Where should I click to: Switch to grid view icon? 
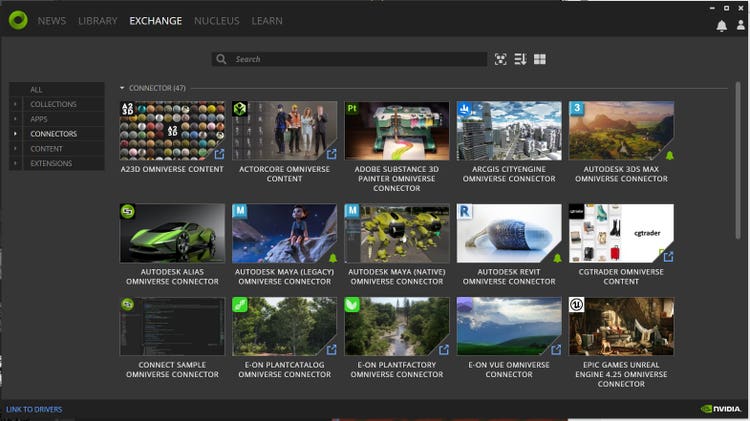540,59
